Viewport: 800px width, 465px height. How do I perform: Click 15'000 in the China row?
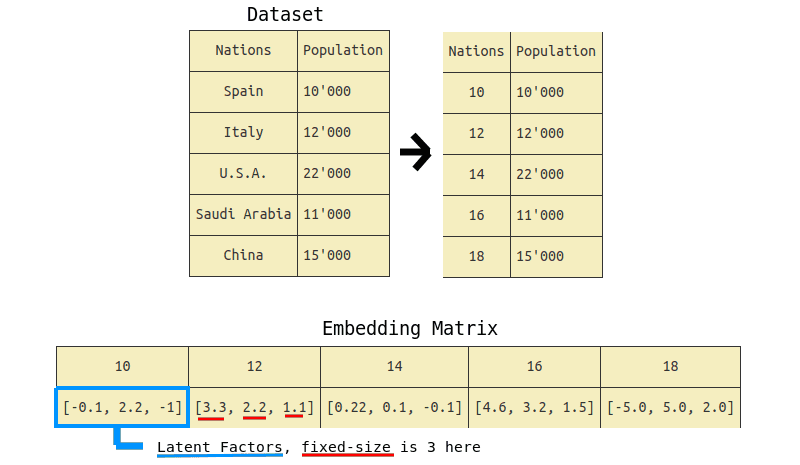pyautogui.click(x=343, y=256)
